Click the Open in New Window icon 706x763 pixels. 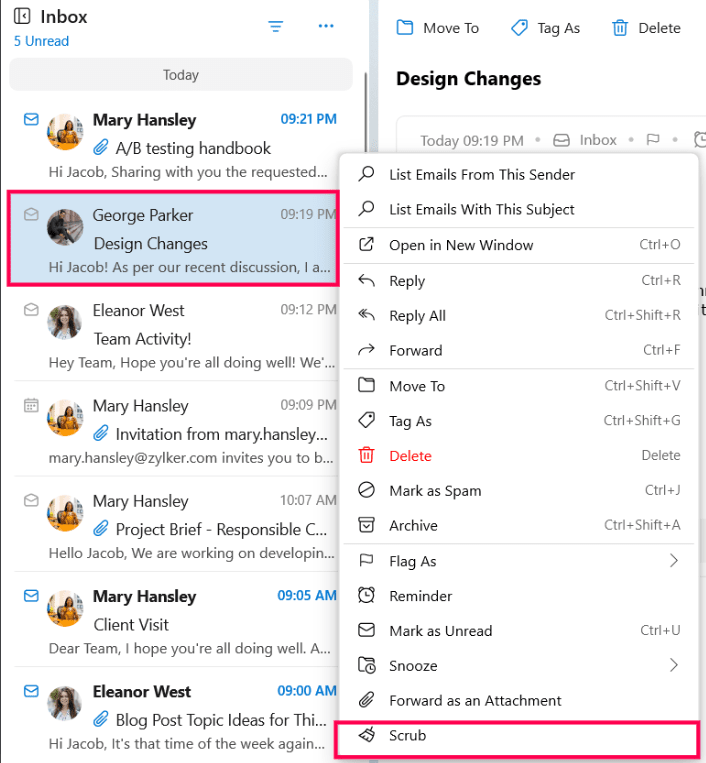click(366, 244)
